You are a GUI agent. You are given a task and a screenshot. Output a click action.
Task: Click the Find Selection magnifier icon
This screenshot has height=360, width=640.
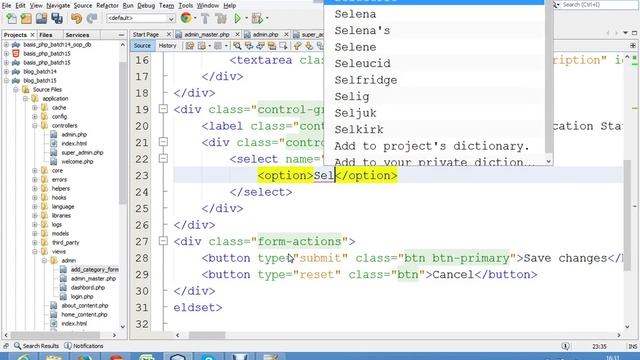[237, 46]
